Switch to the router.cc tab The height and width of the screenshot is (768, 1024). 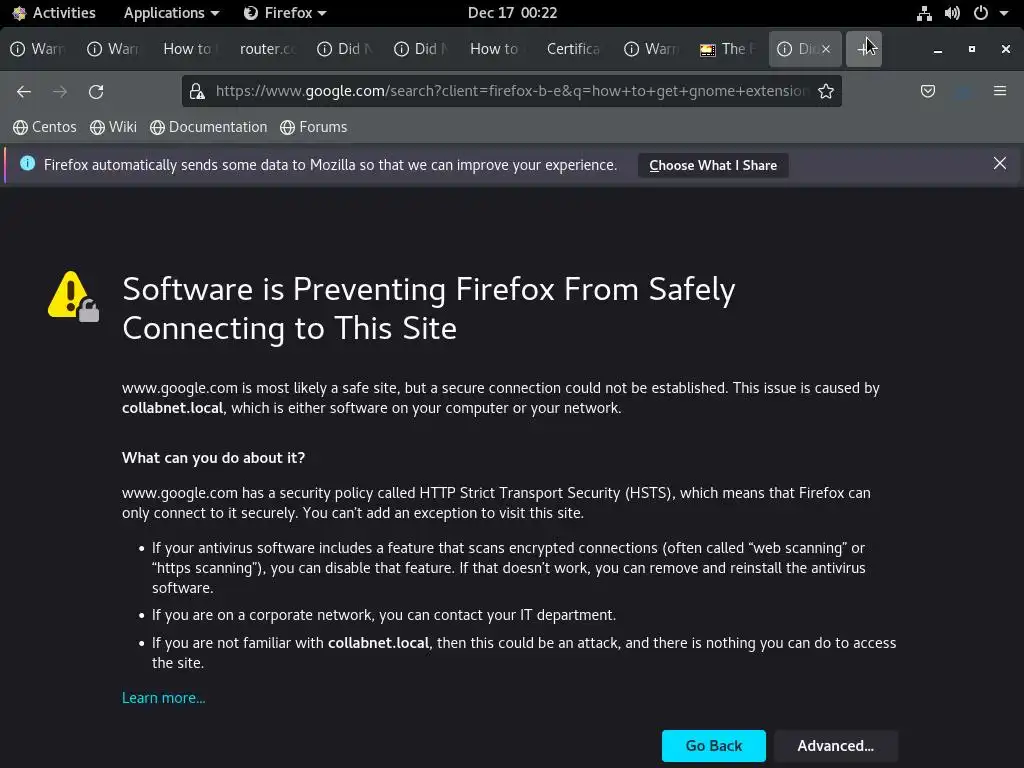pos(268,49)
